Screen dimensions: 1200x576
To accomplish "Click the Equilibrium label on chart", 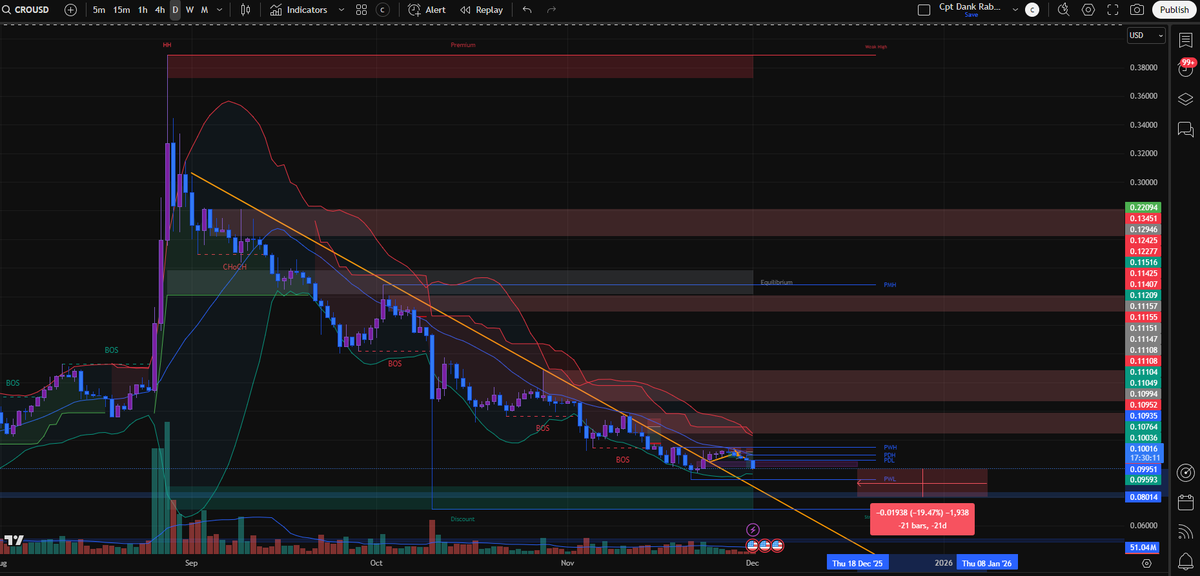I will pos(776,283).
